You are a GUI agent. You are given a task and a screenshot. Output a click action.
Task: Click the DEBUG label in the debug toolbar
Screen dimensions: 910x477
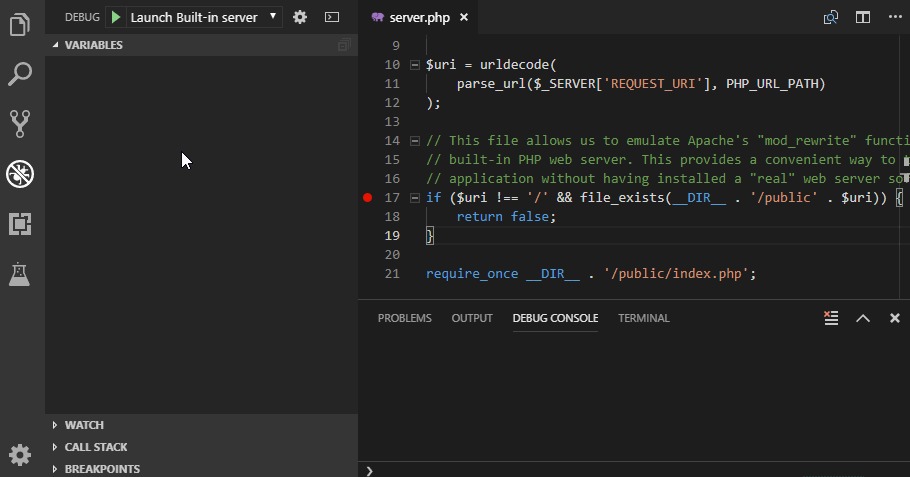coord(82,17)
